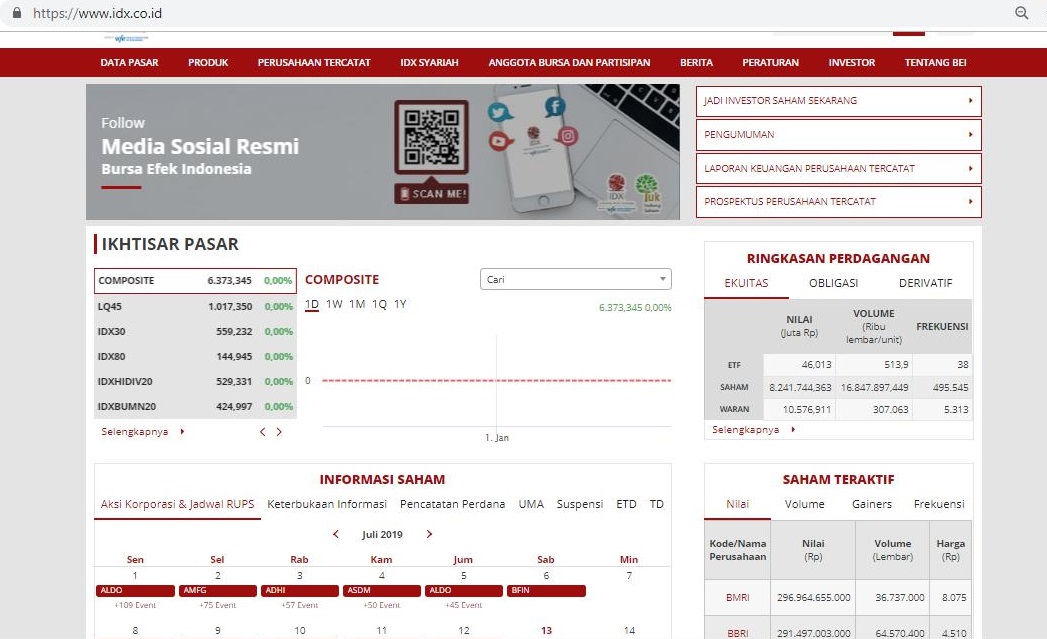Switch to the Obligasi tab
The width and height of the screenshot is (1047, 639).
tap(833, 283)
